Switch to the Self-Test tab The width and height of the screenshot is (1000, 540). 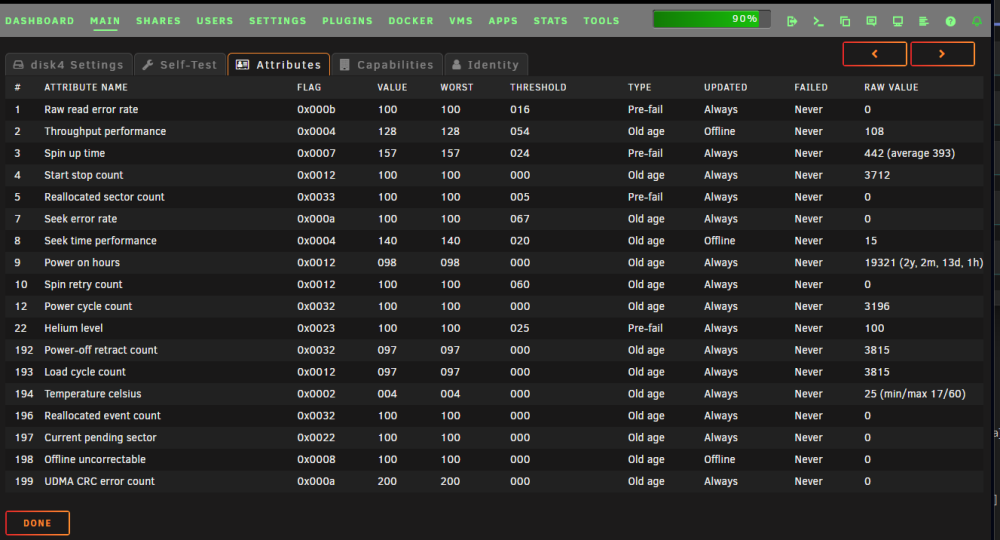coord(180,64)
